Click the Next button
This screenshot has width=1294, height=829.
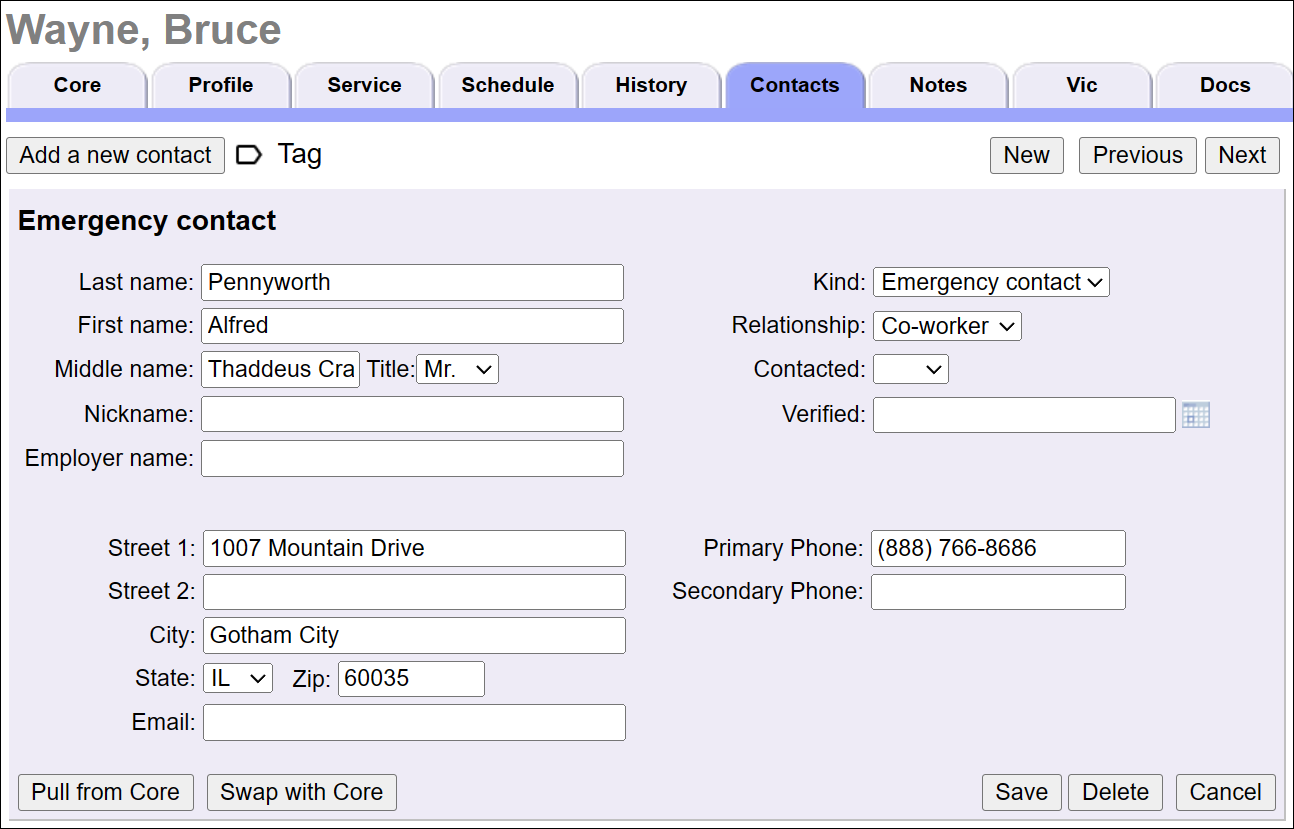(x=1242, y=154)
